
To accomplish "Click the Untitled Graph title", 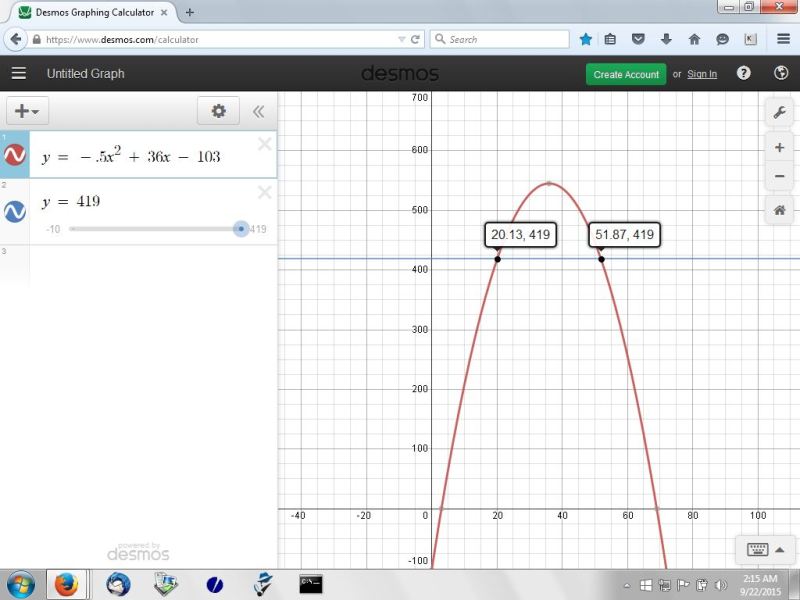I will (x=86, y=73).
